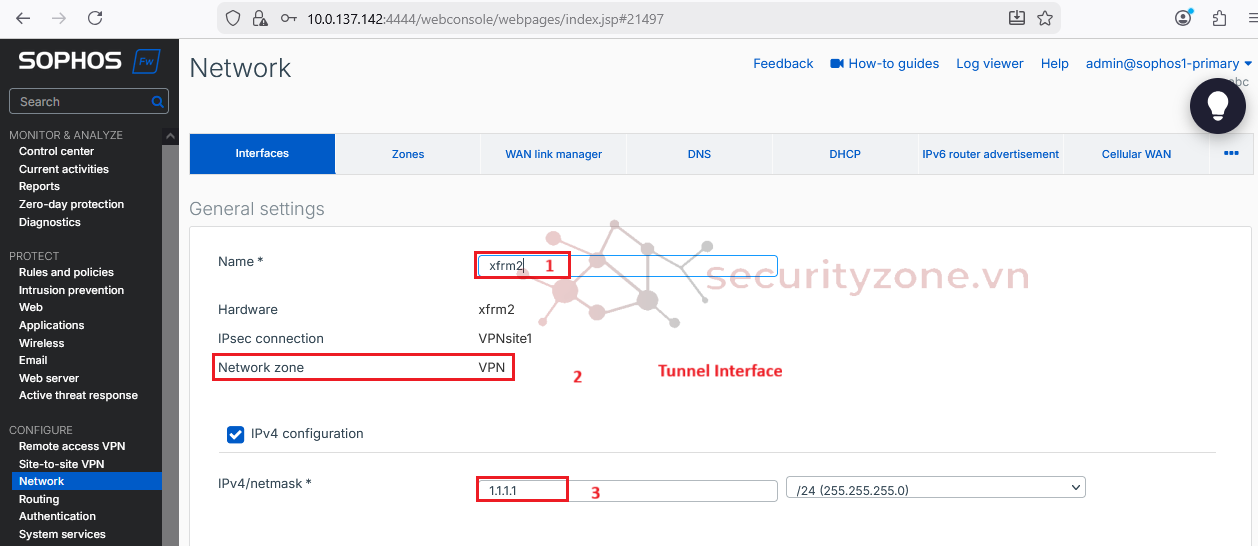Click the Sophos FW logo
The width and height of the screenshot is (1258, 546).
pyautogui.click(x=89, y=61)
